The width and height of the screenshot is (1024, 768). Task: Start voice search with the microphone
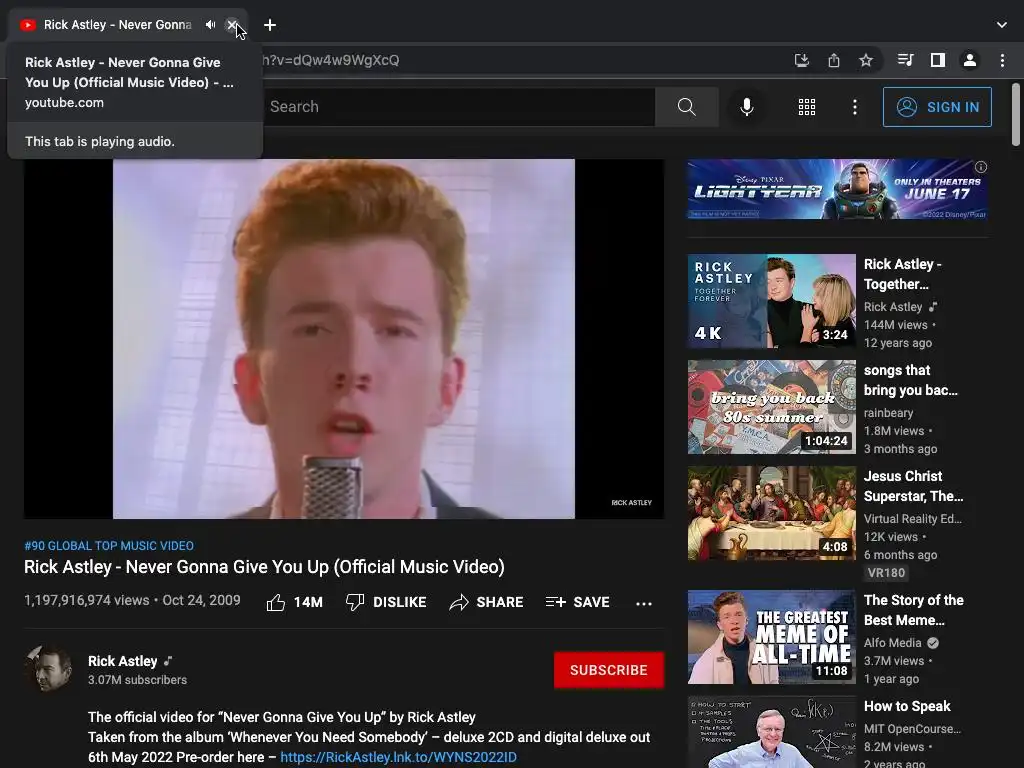(x=746, y=106)
